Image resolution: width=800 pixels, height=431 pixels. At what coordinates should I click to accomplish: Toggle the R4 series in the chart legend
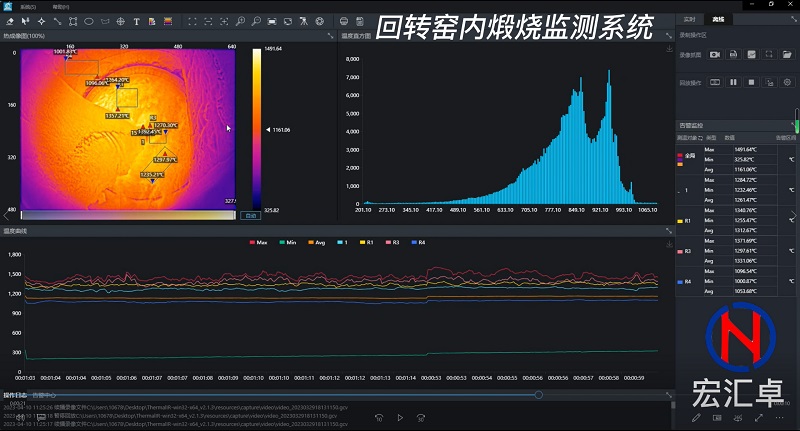click(418, 243)
